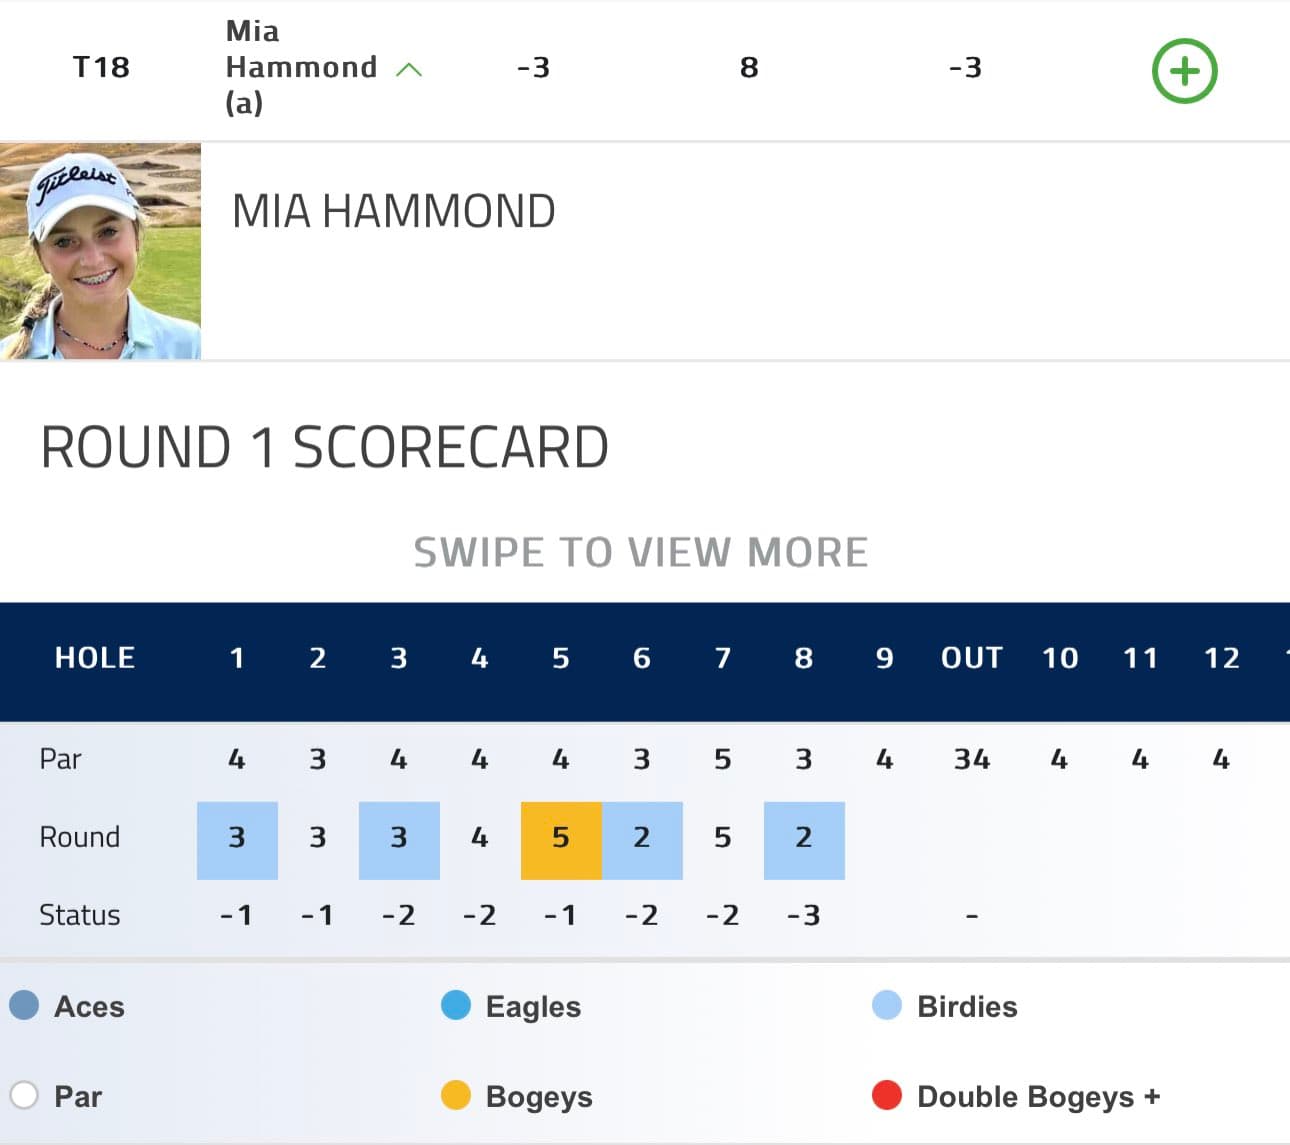The image size is (1290, 1145).
Task: Click the SWIPE TO VIEW MORE text
Action: [x=641, y=552]
